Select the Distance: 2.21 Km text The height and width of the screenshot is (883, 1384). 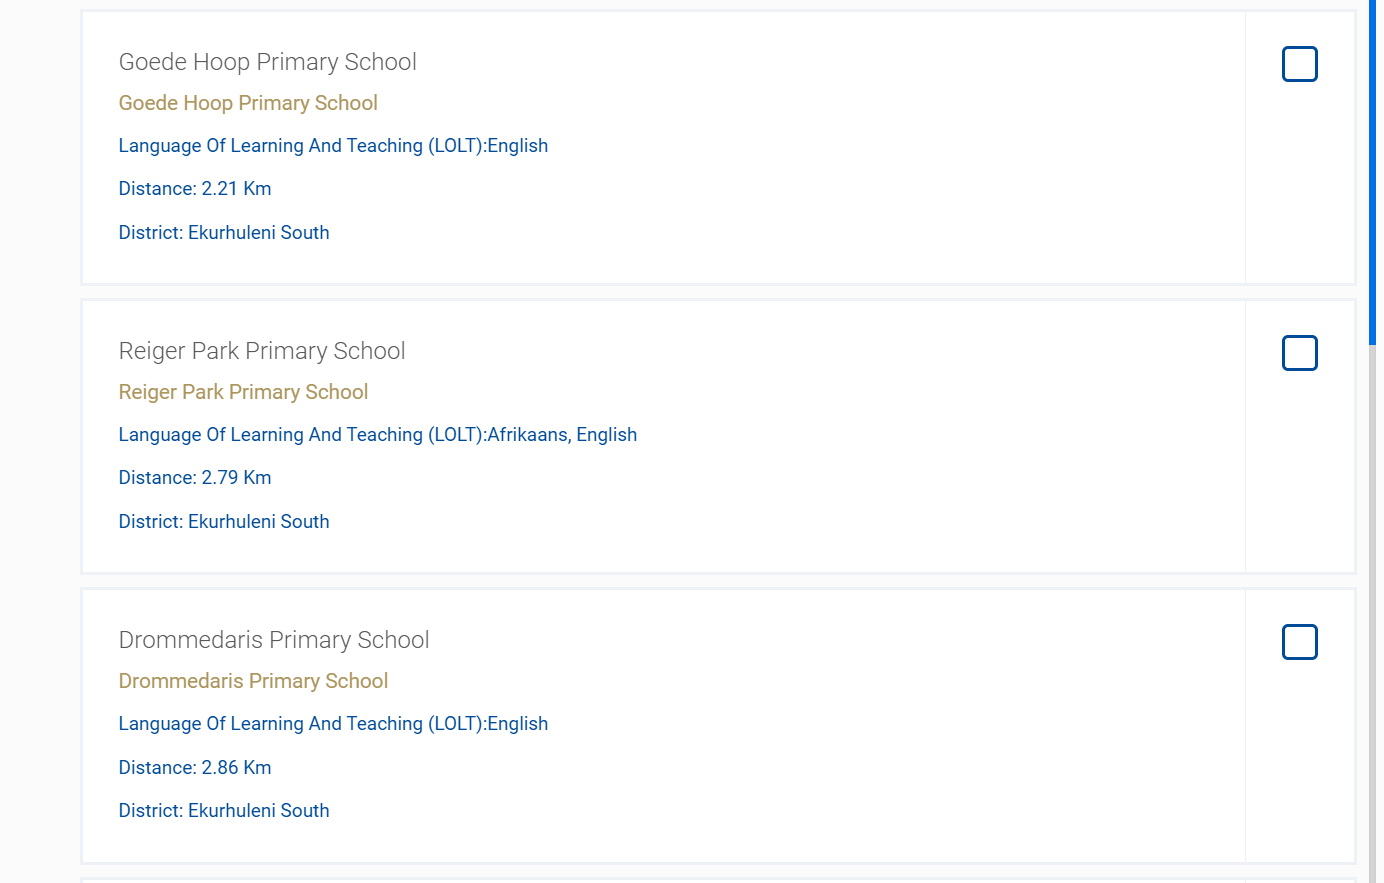195,189
